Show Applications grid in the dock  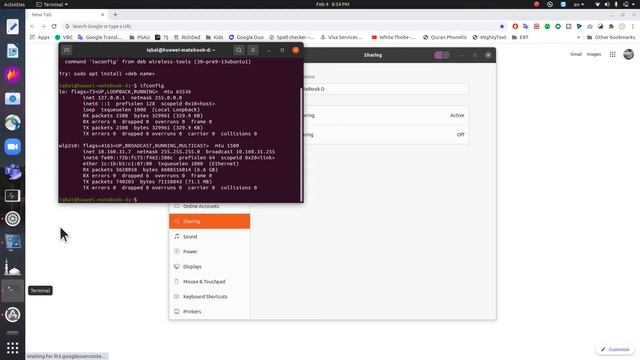click(13, 348)
